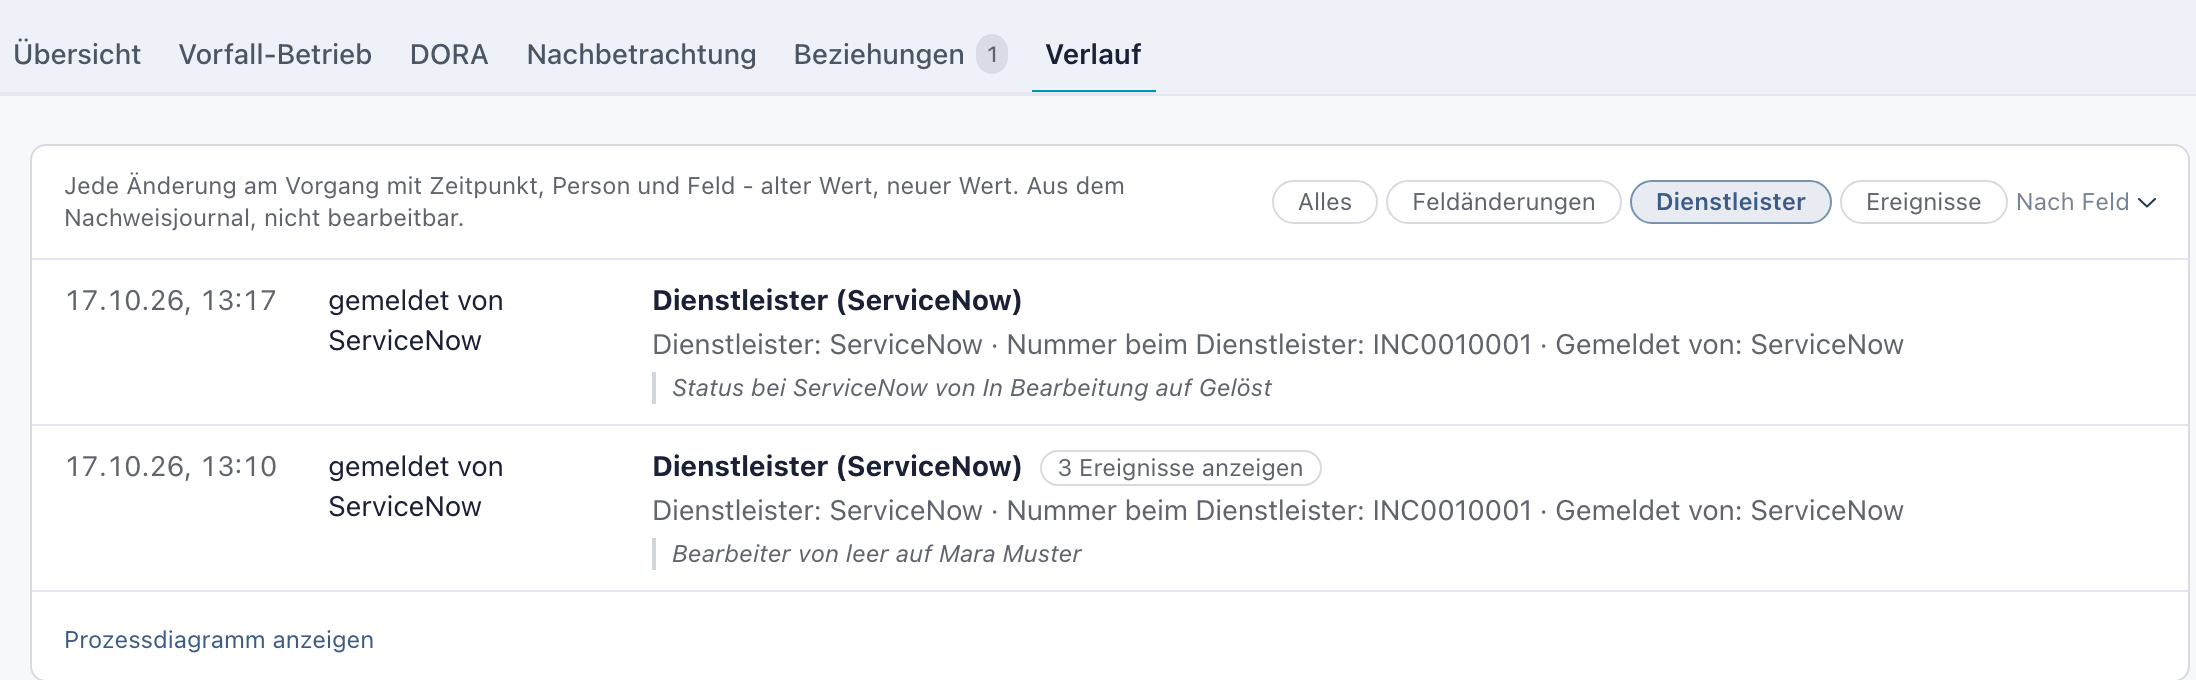Click the timestamp 17.10.26, 13:17
This screenshot has height=680, width=2196.
171,301
